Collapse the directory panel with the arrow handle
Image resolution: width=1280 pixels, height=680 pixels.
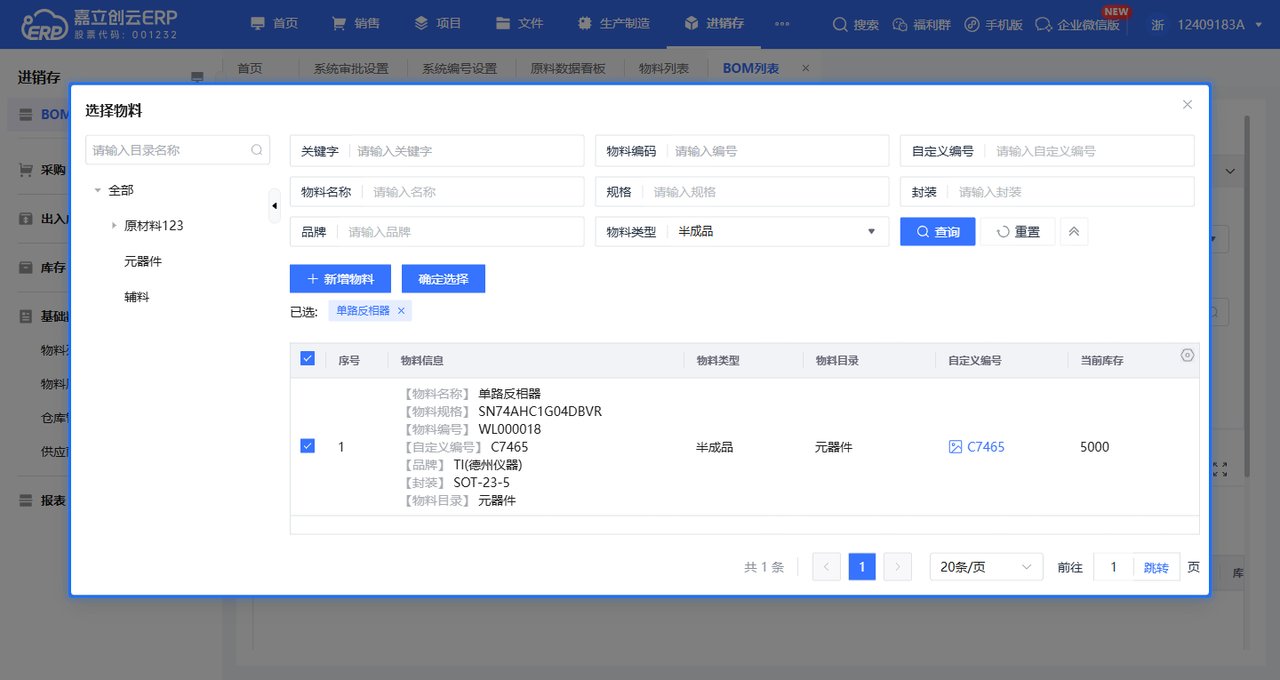274,206
